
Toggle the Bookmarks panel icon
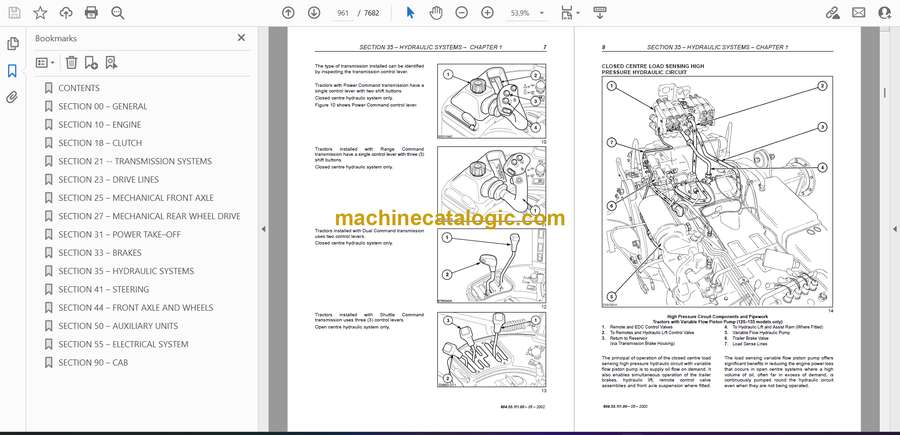pyautogui.click(x=13, y=71)
